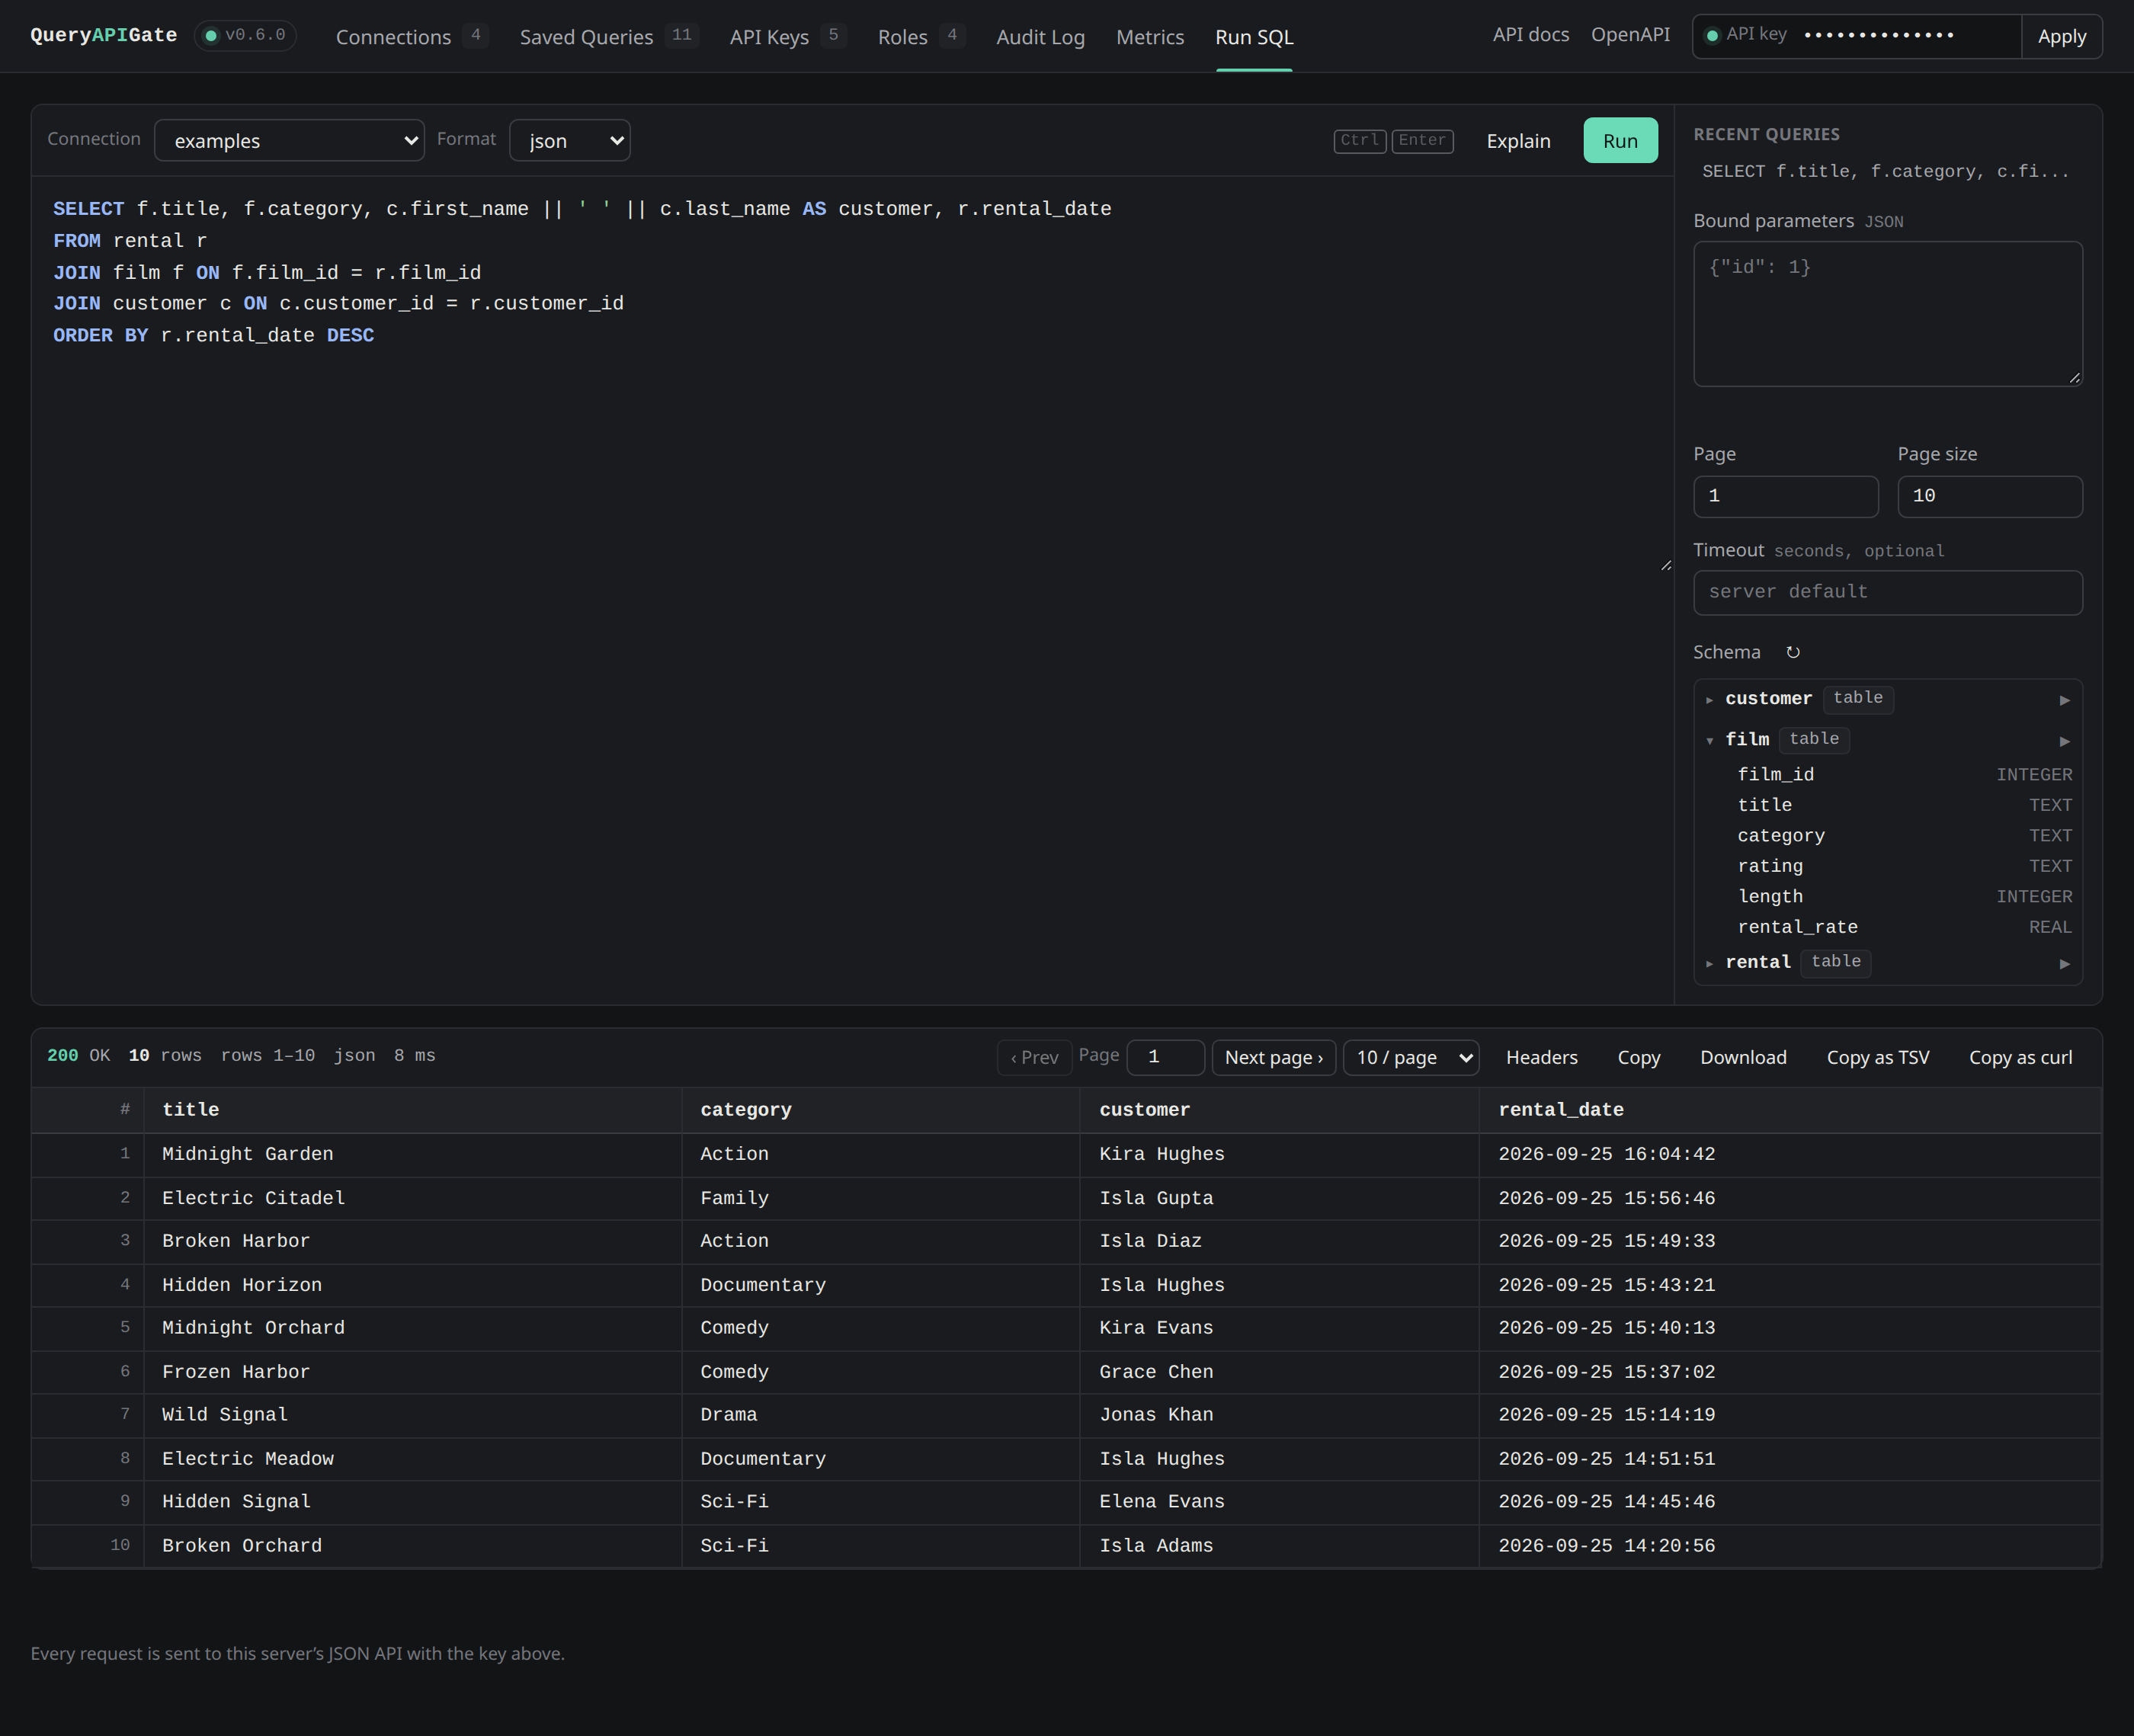Click the Page size field
The image size is (2134, 1736).
pyautogui.click(x=1989, y=496)
